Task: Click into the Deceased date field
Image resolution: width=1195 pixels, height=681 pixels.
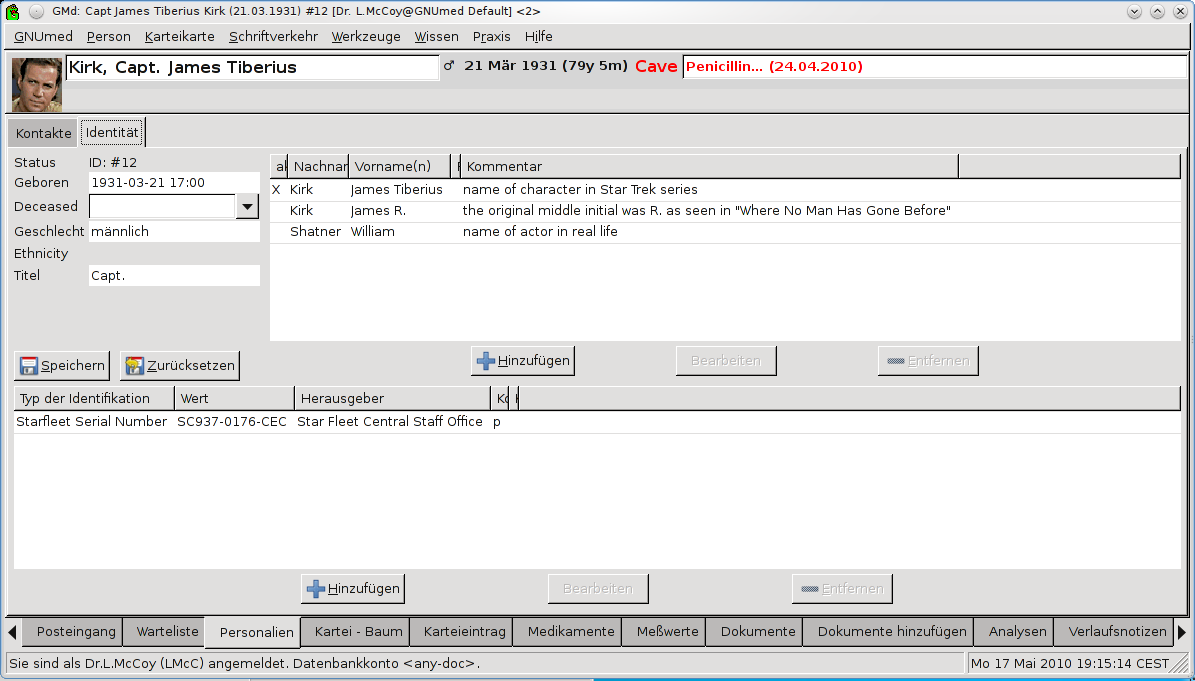Action: pos(162,206)
